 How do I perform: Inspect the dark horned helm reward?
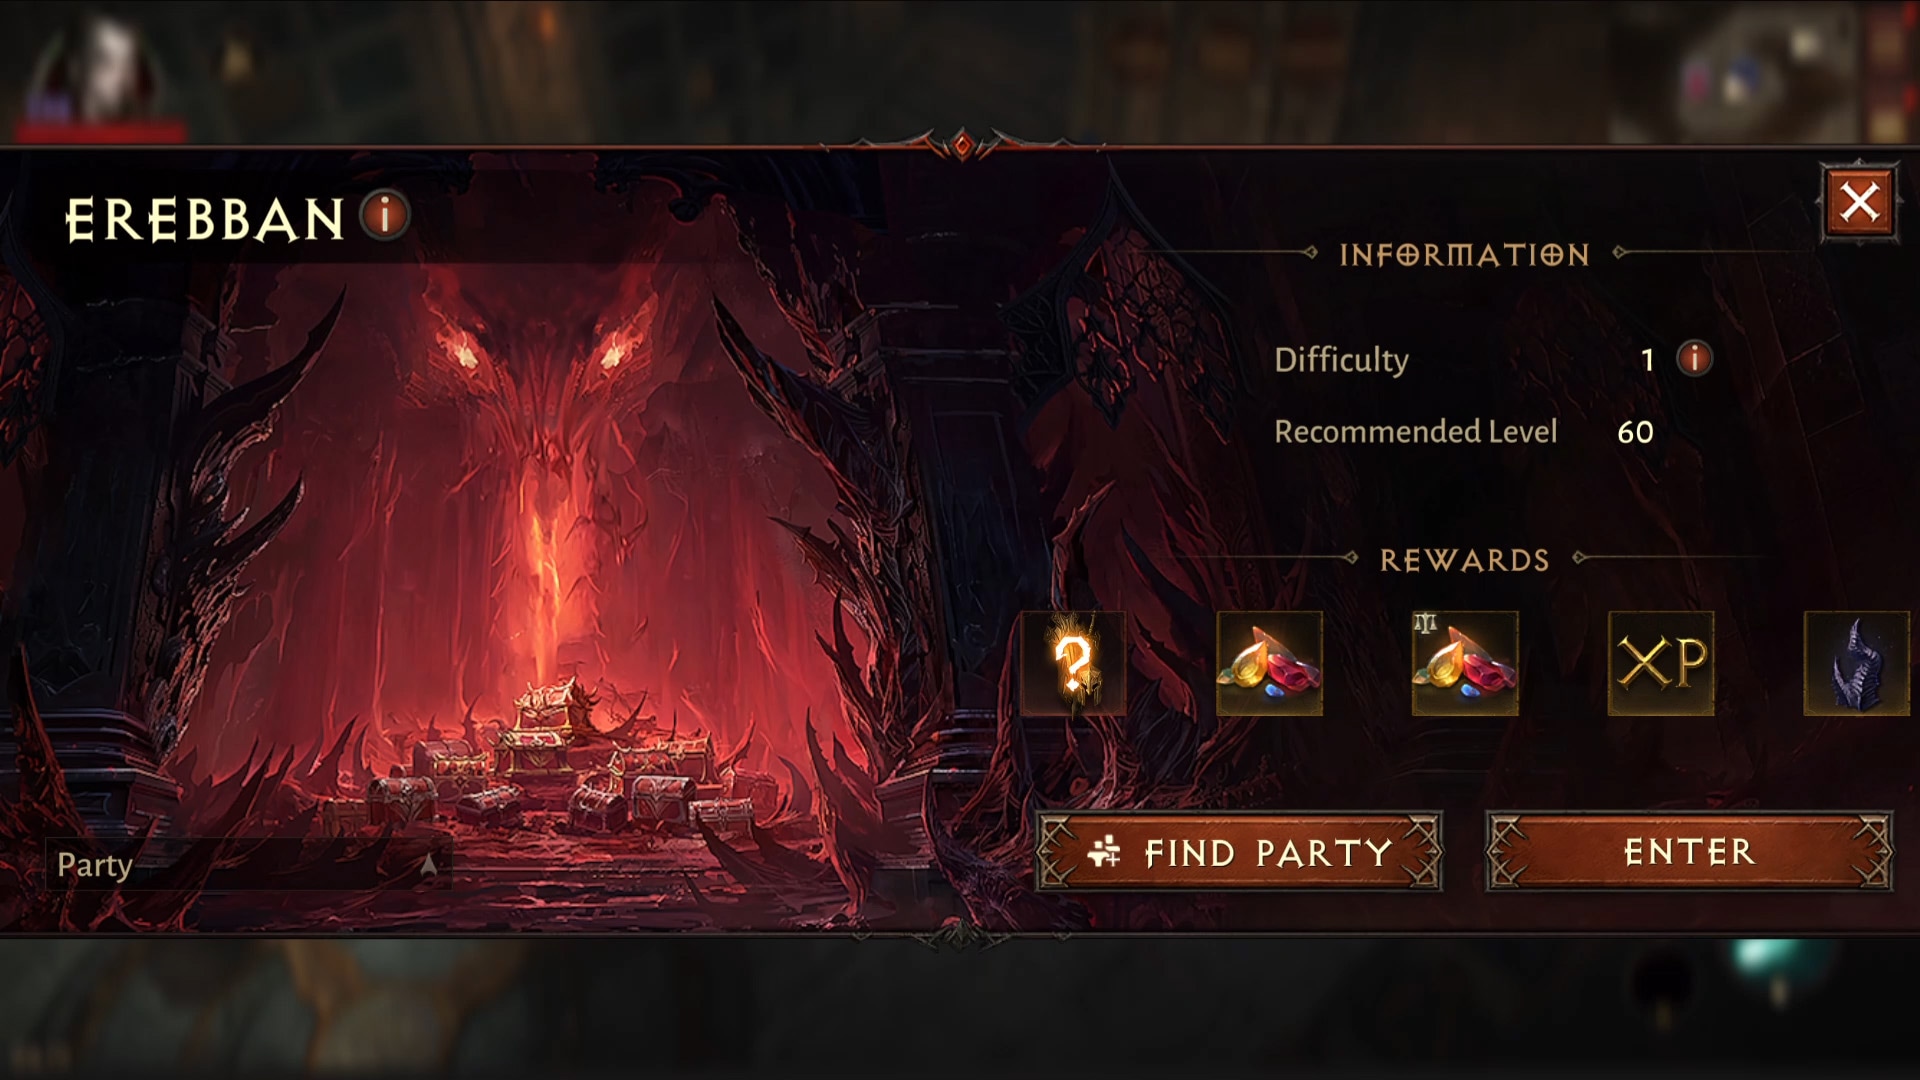pos(1857,663)
